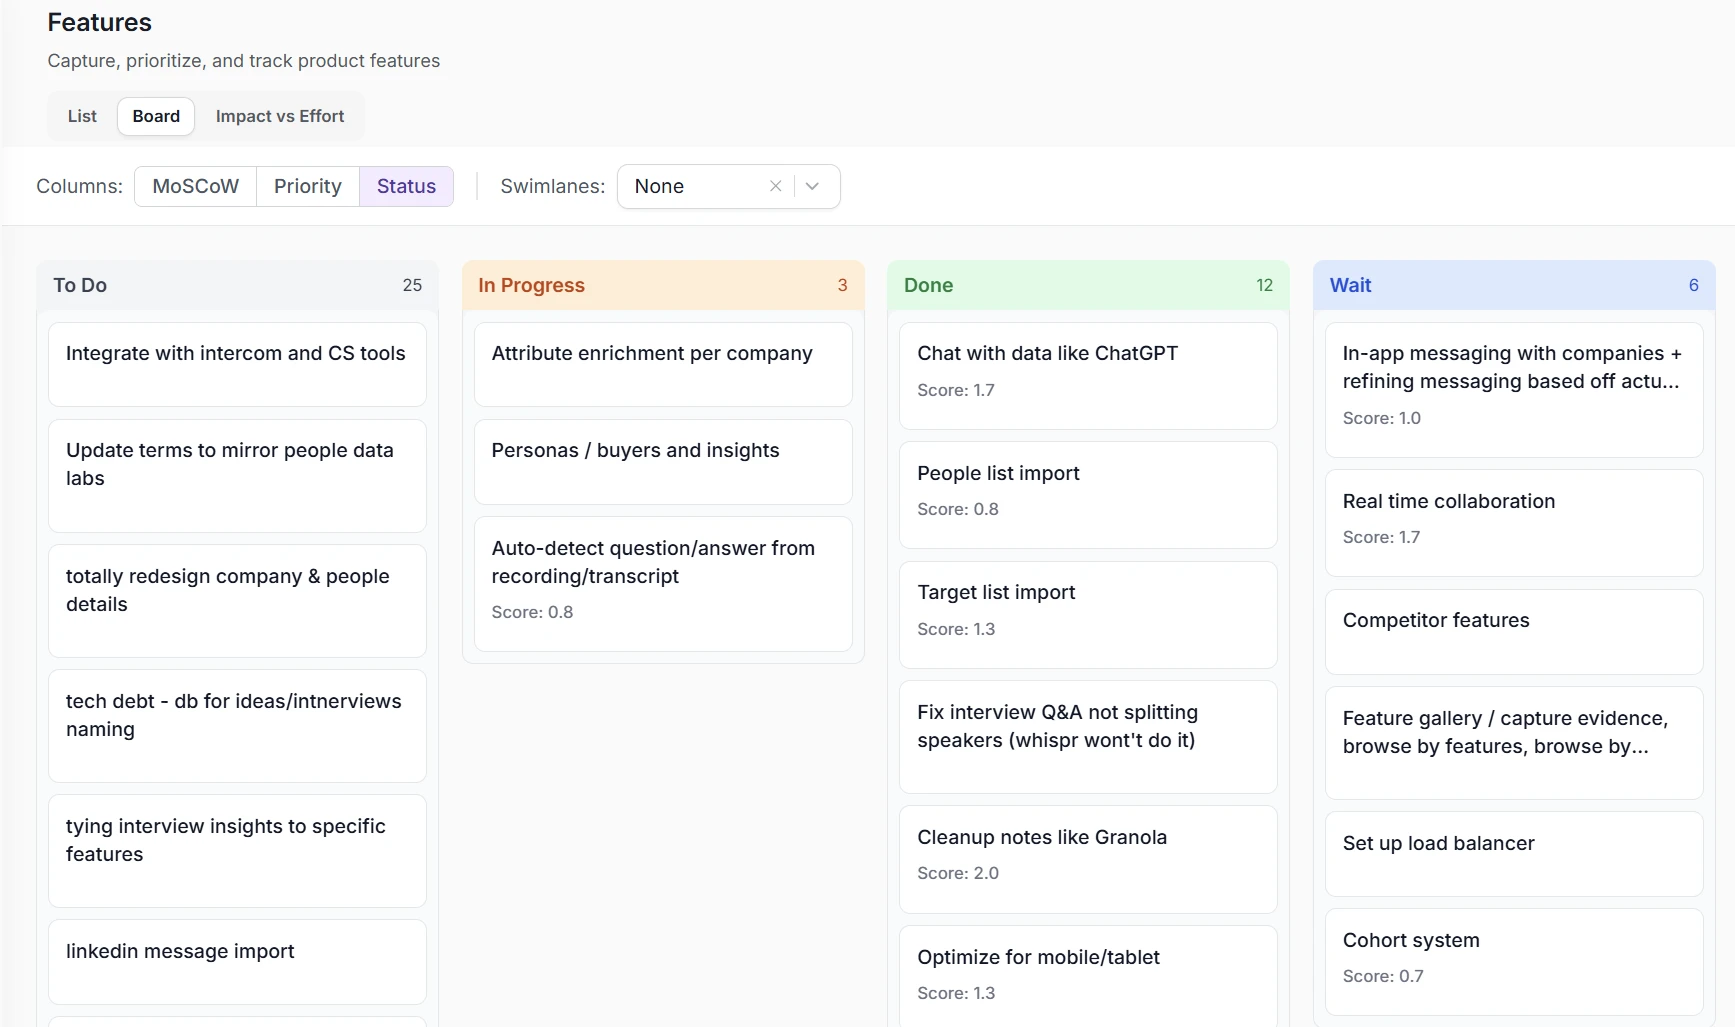Click the To Do count 25

pos(412,285)
